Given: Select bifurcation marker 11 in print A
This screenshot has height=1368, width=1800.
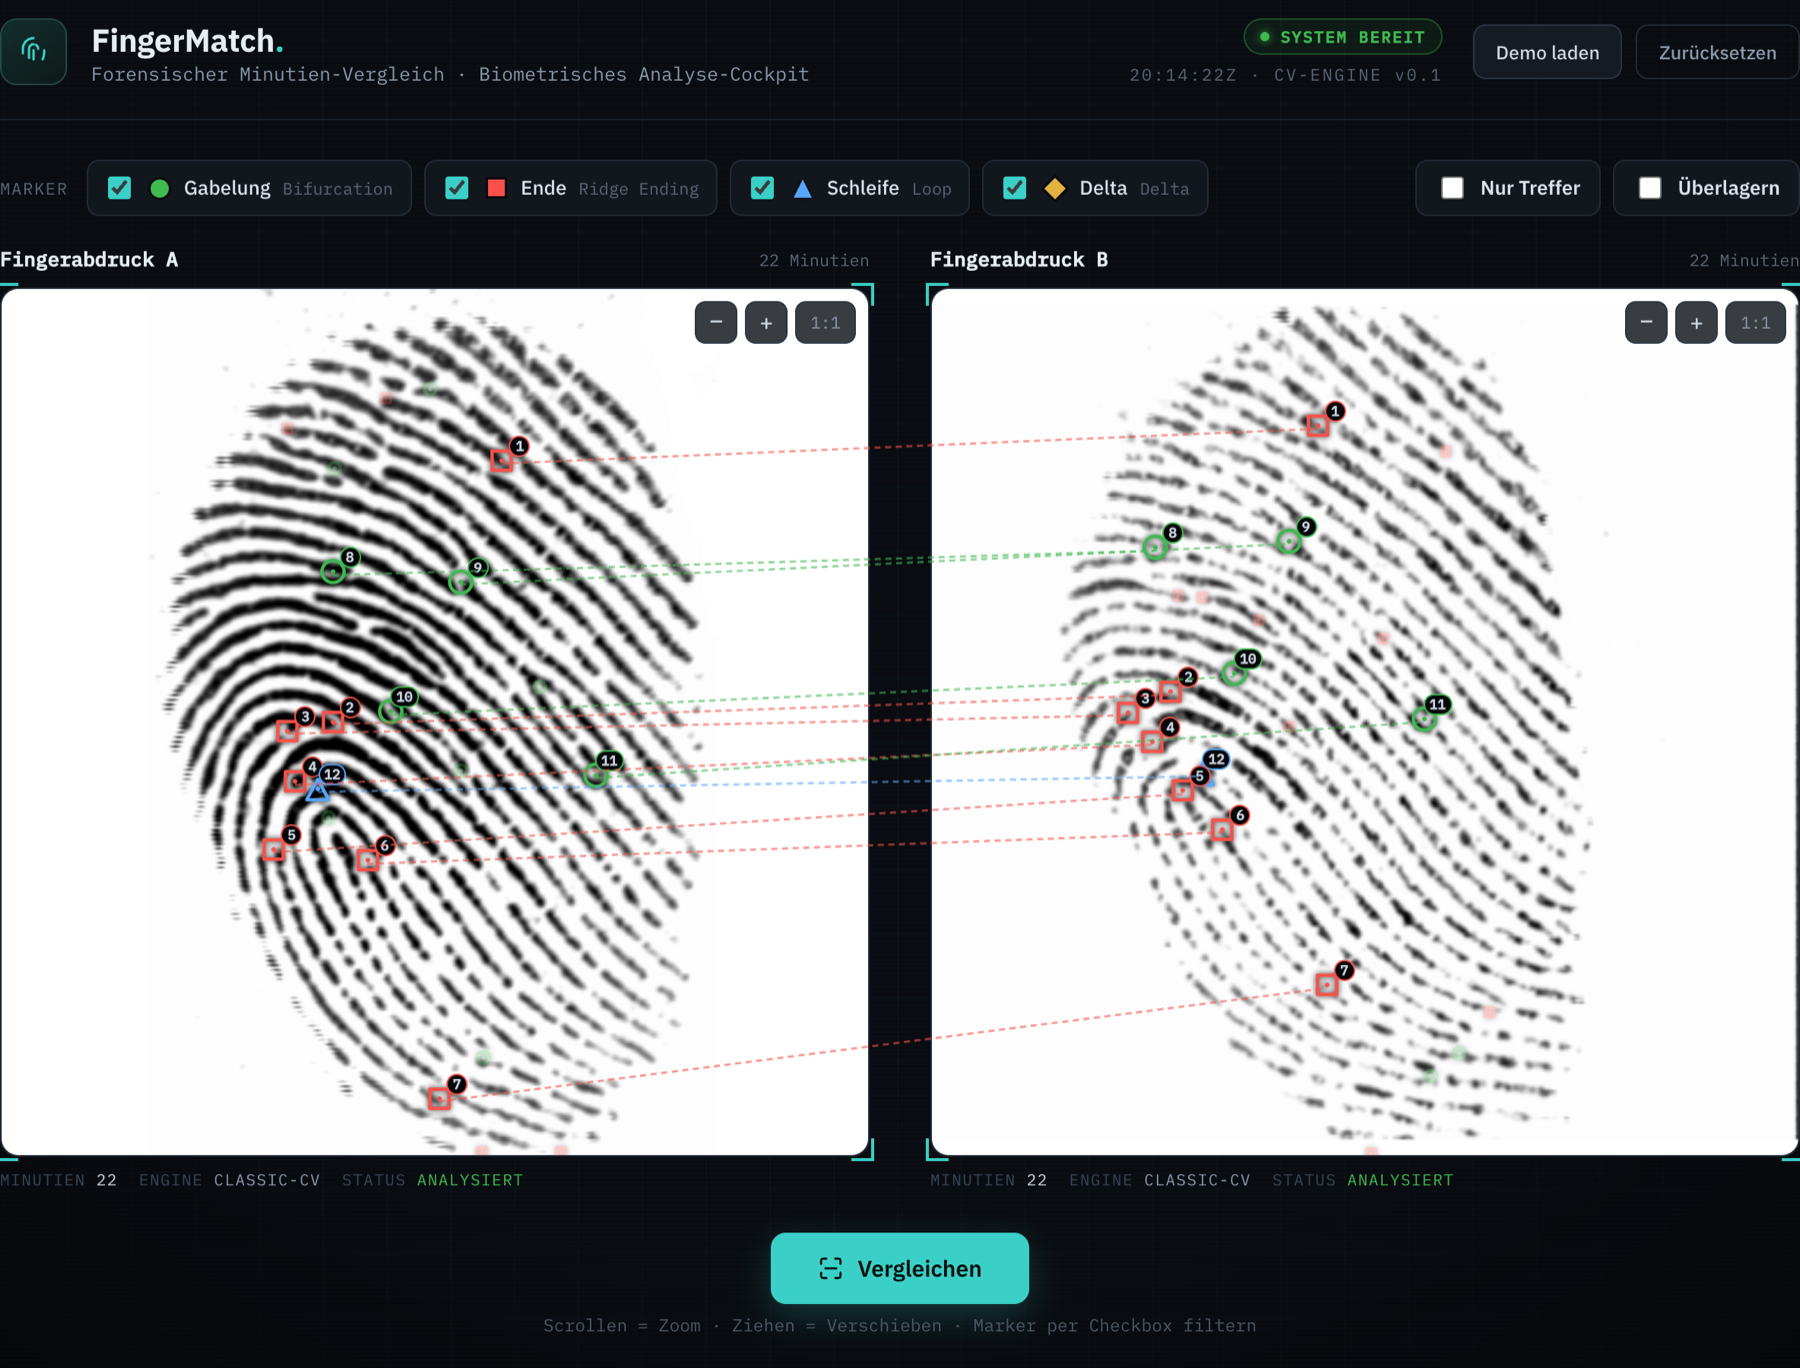Looking at the screenshot, I should (596, 775).
